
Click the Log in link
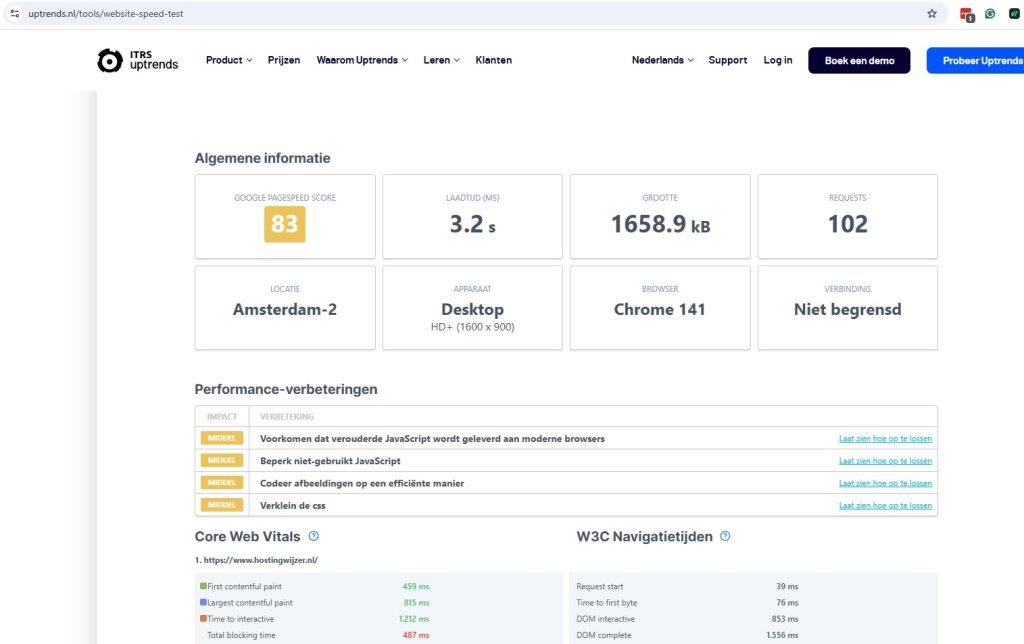click(777, 60)
